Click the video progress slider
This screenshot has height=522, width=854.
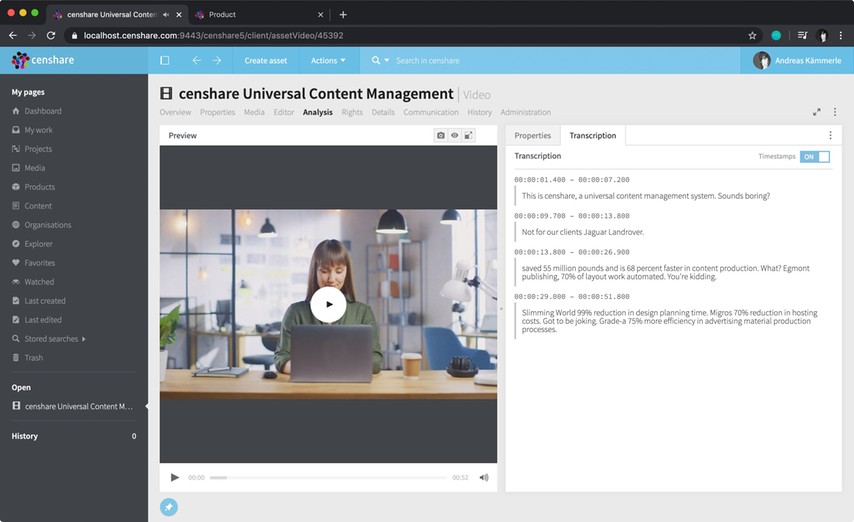(x=328, y=478)
